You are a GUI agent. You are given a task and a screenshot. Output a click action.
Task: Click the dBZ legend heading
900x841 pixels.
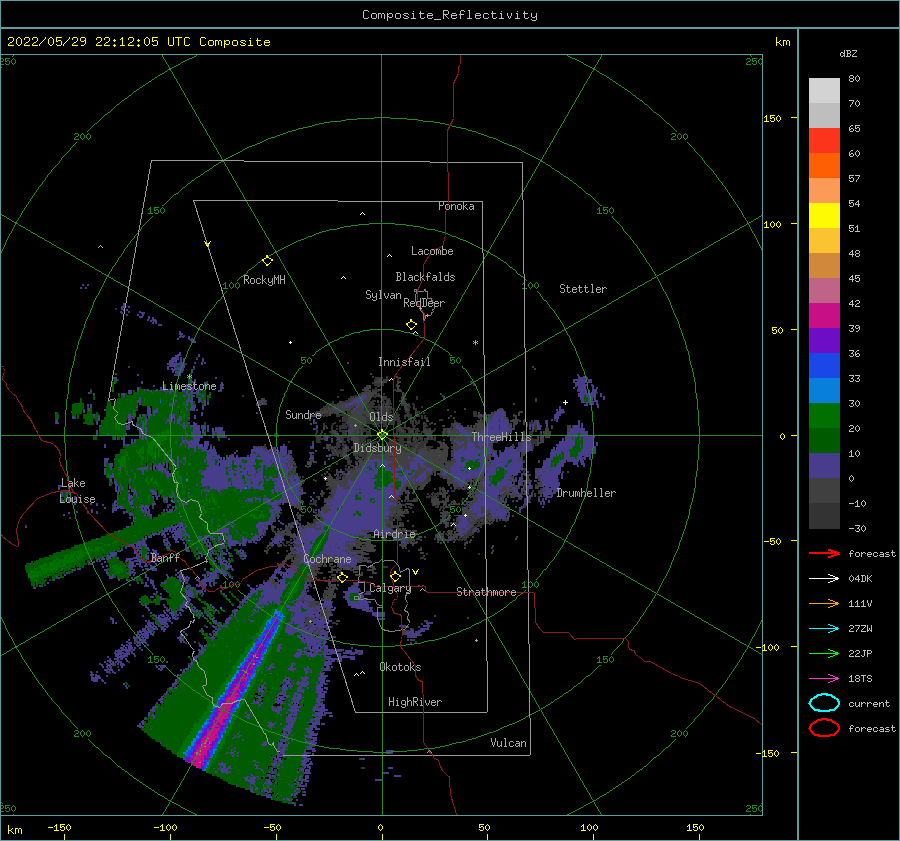point(848,54)
